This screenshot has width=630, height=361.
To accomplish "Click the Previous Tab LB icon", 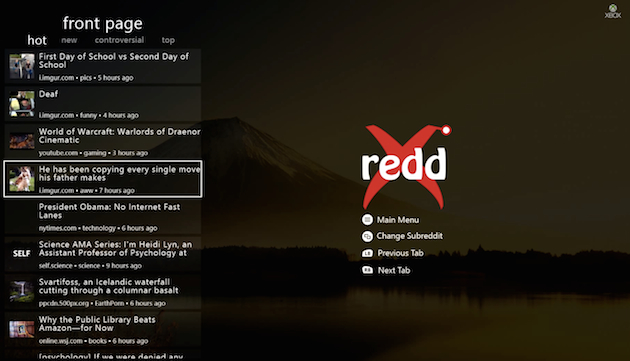I will point(367,253).
